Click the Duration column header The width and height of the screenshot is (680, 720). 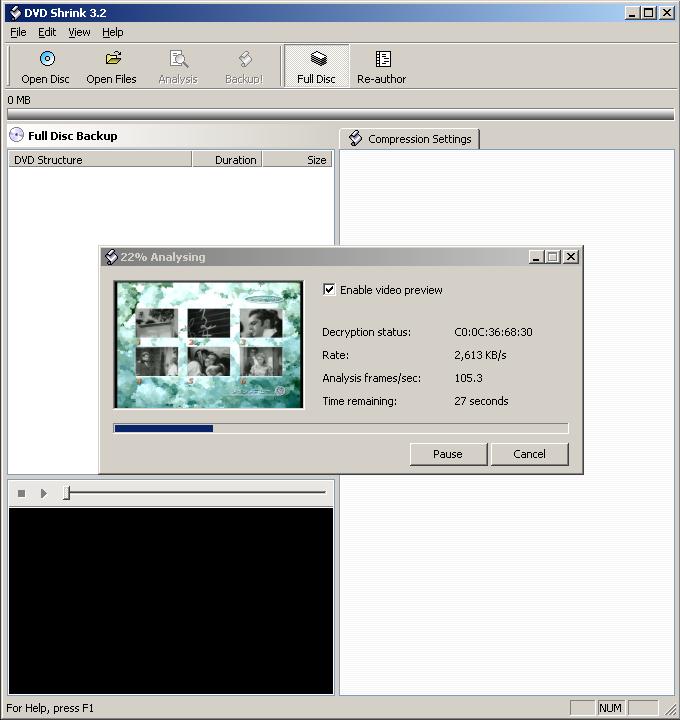[x=227, y=159]
